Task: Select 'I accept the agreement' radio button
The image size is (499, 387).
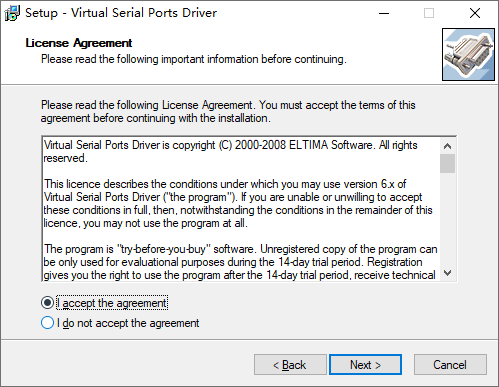Action: click(47, 303)
